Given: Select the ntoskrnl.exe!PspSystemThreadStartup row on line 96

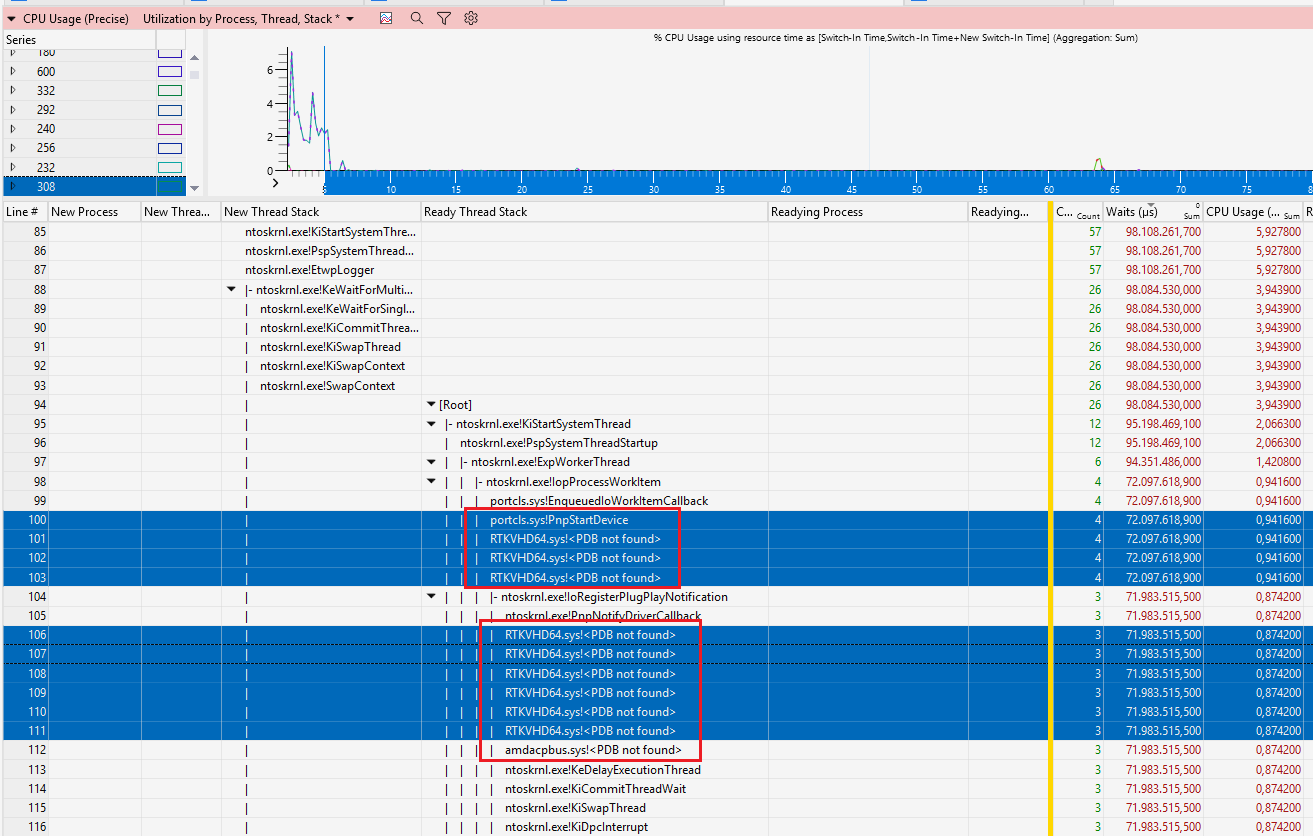Looking at the screenshot, I should [656, 443].
